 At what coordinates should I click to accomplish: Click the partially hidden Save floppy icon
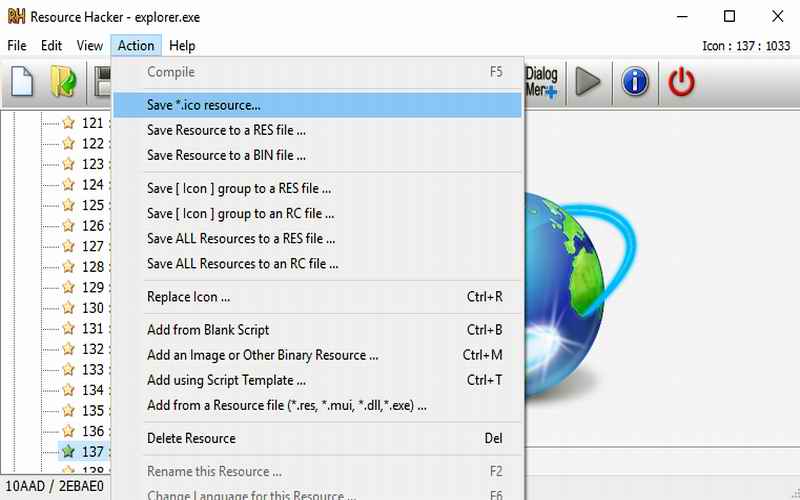tap(104, 82)
